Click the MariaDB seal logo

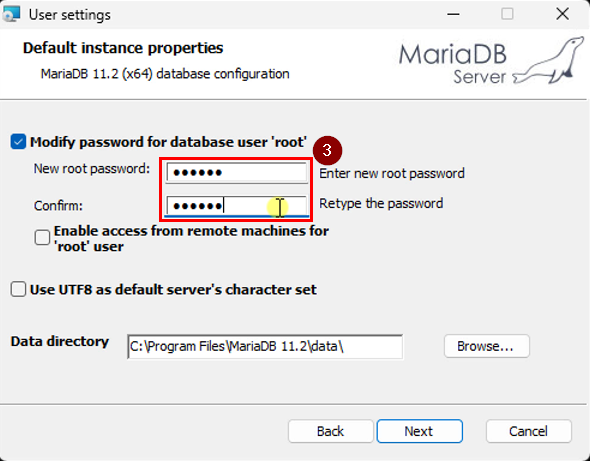(548, 61)
